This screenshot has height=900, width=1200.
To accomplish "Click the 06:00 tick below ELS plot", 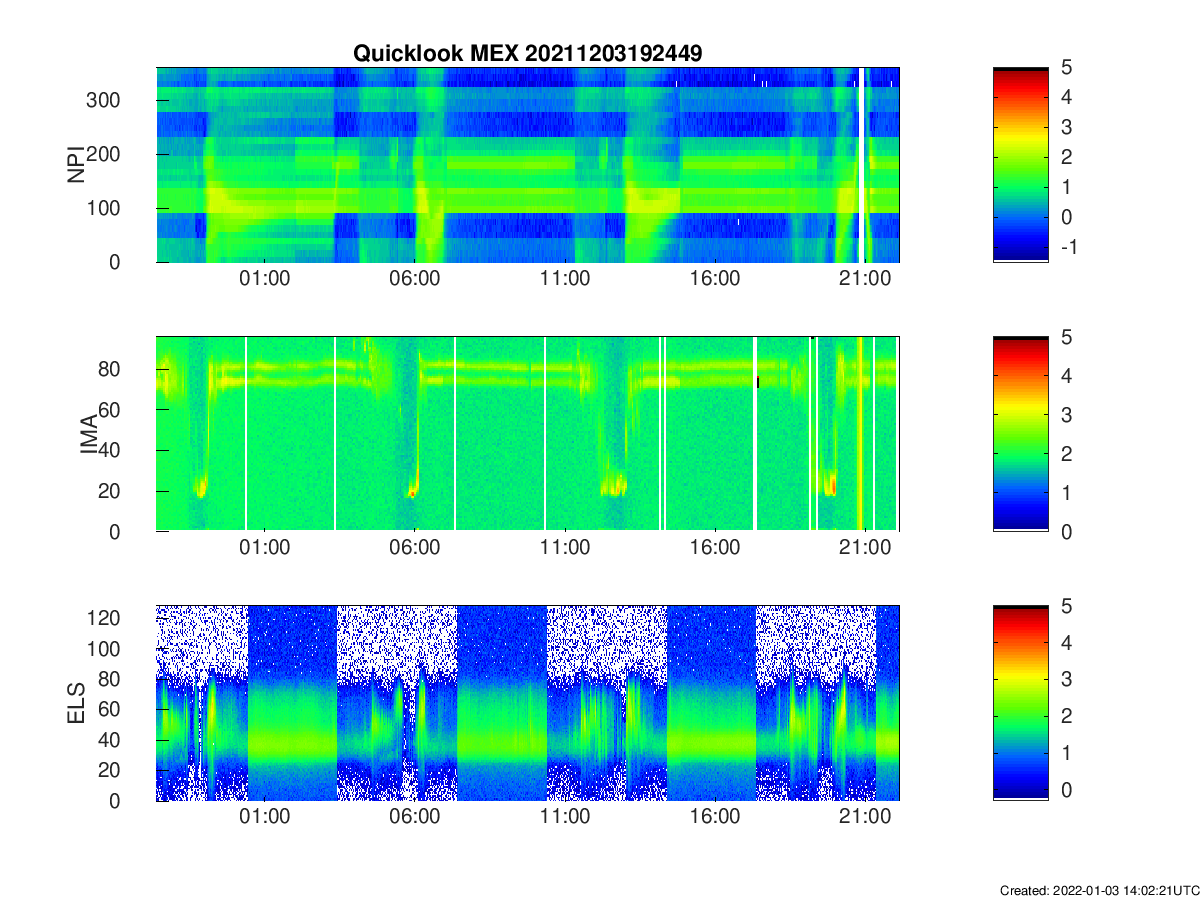I will coord(415,817).
